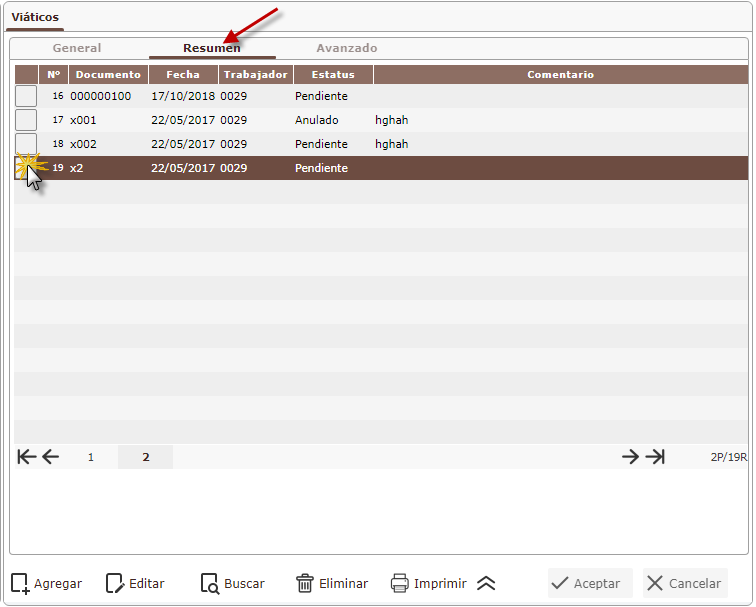Click hghah comment in row 18
The width and height of the screenshot is (756, 607).
point(392,144)
